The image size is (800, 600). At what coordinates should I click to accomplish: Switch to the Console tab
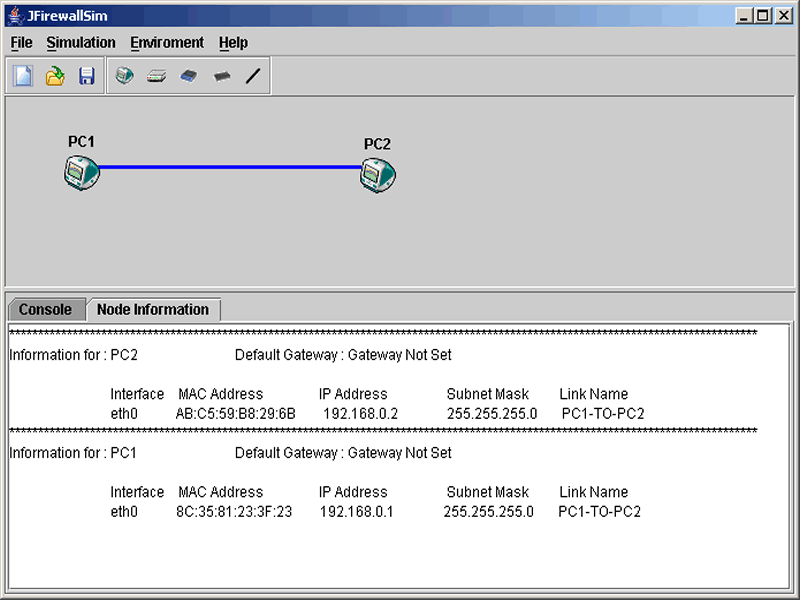(45, 310)
